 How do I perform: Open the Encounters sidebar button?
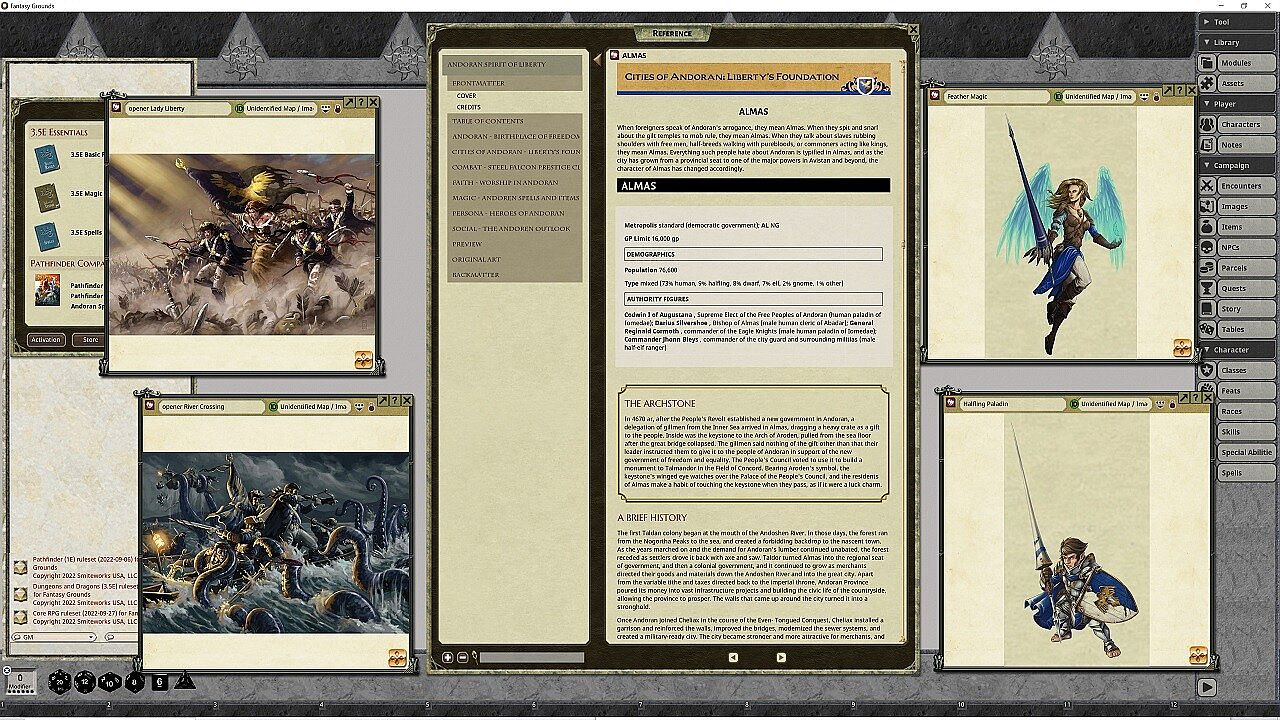pos(1236,186)
